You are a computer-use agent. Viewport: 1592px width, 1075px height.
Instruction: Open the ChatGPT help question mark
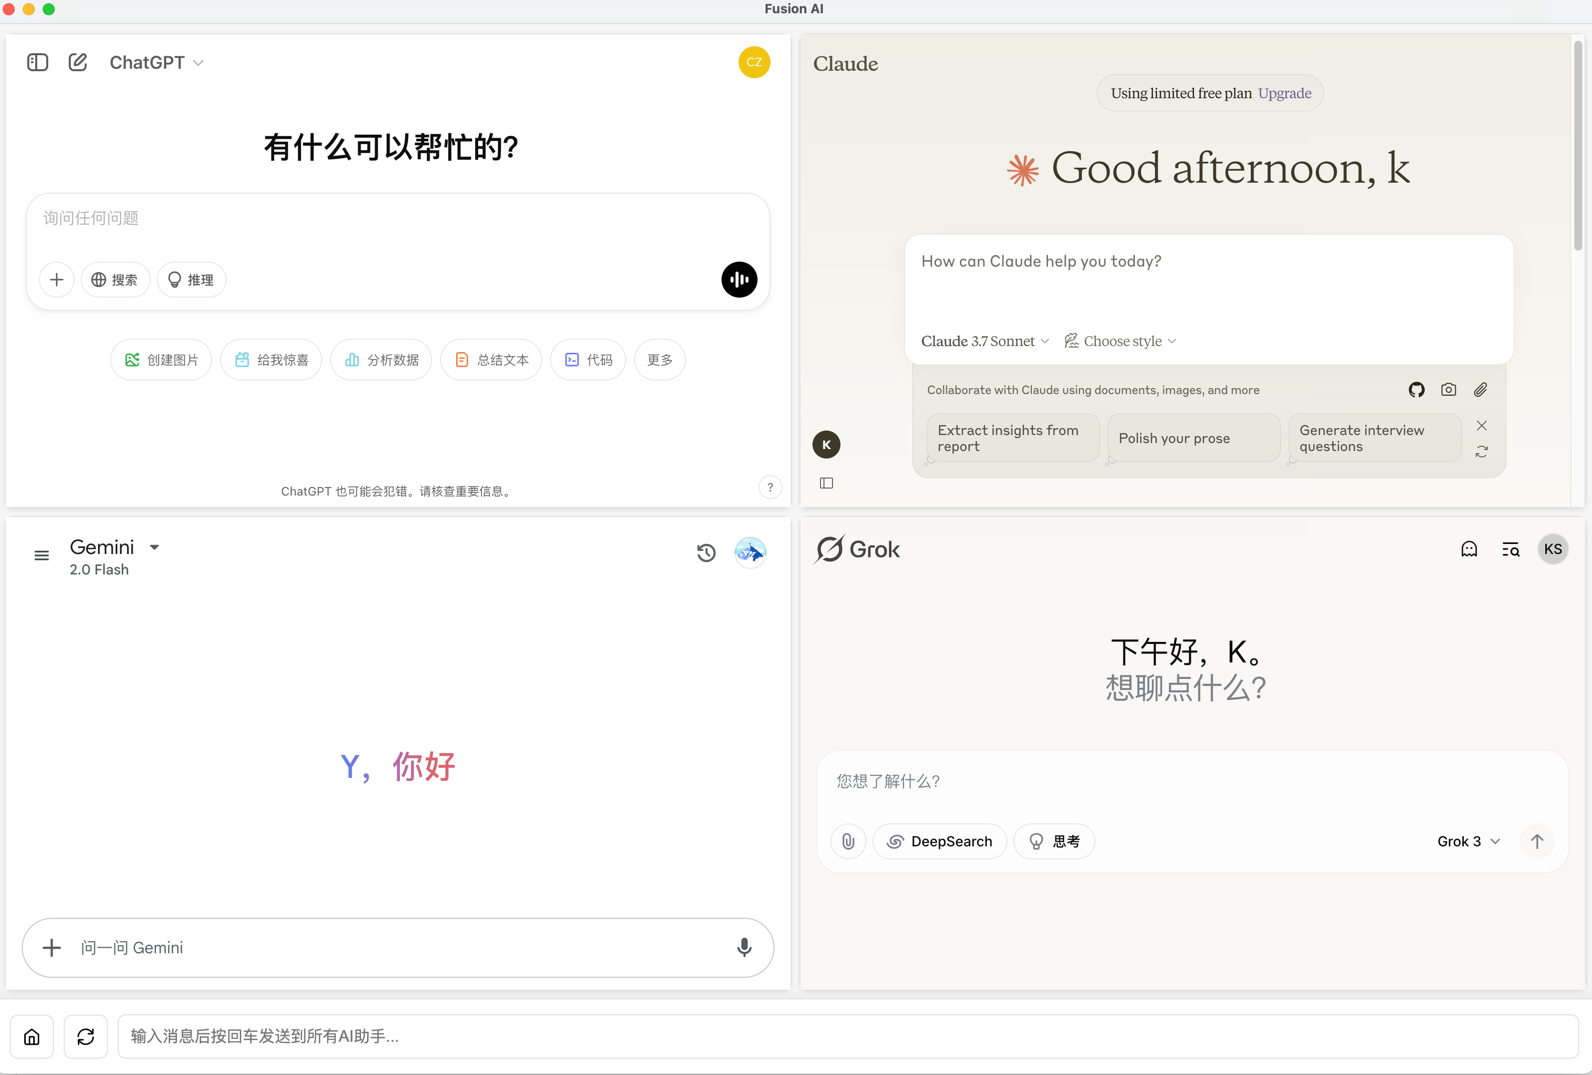tap(770, 488)
